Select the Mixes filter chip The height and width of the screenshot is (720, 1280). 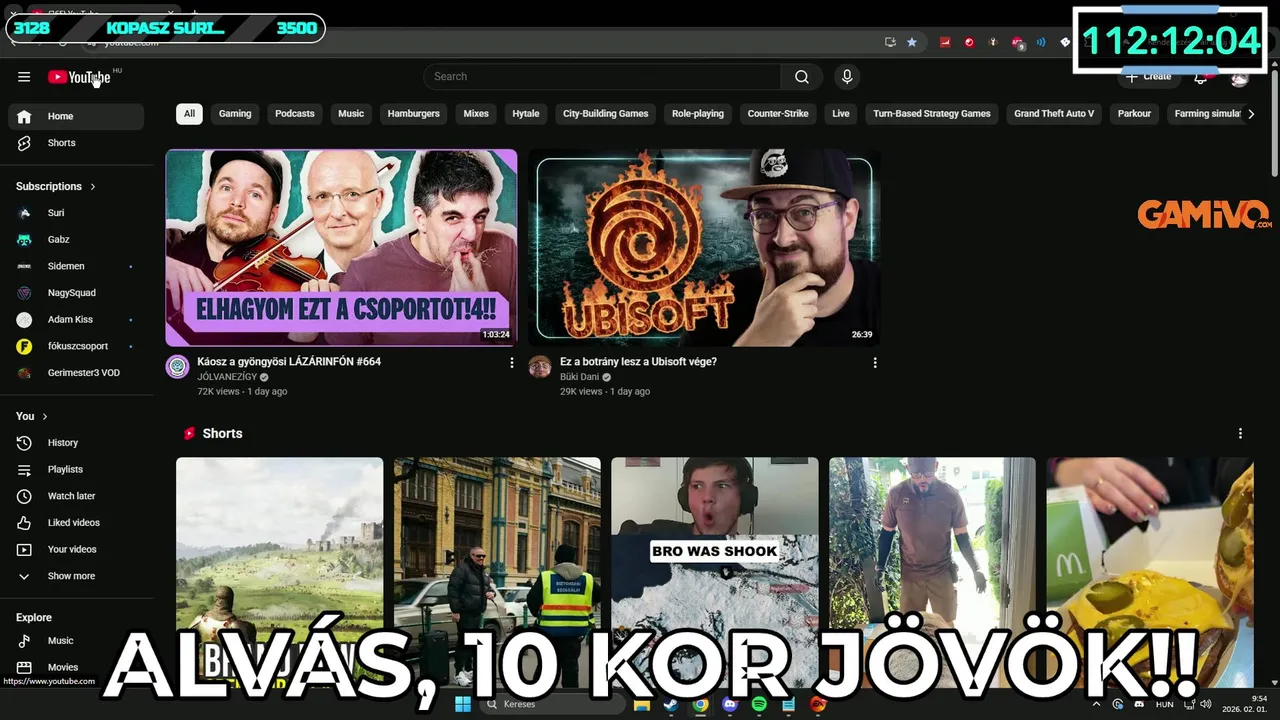(476, 114)
